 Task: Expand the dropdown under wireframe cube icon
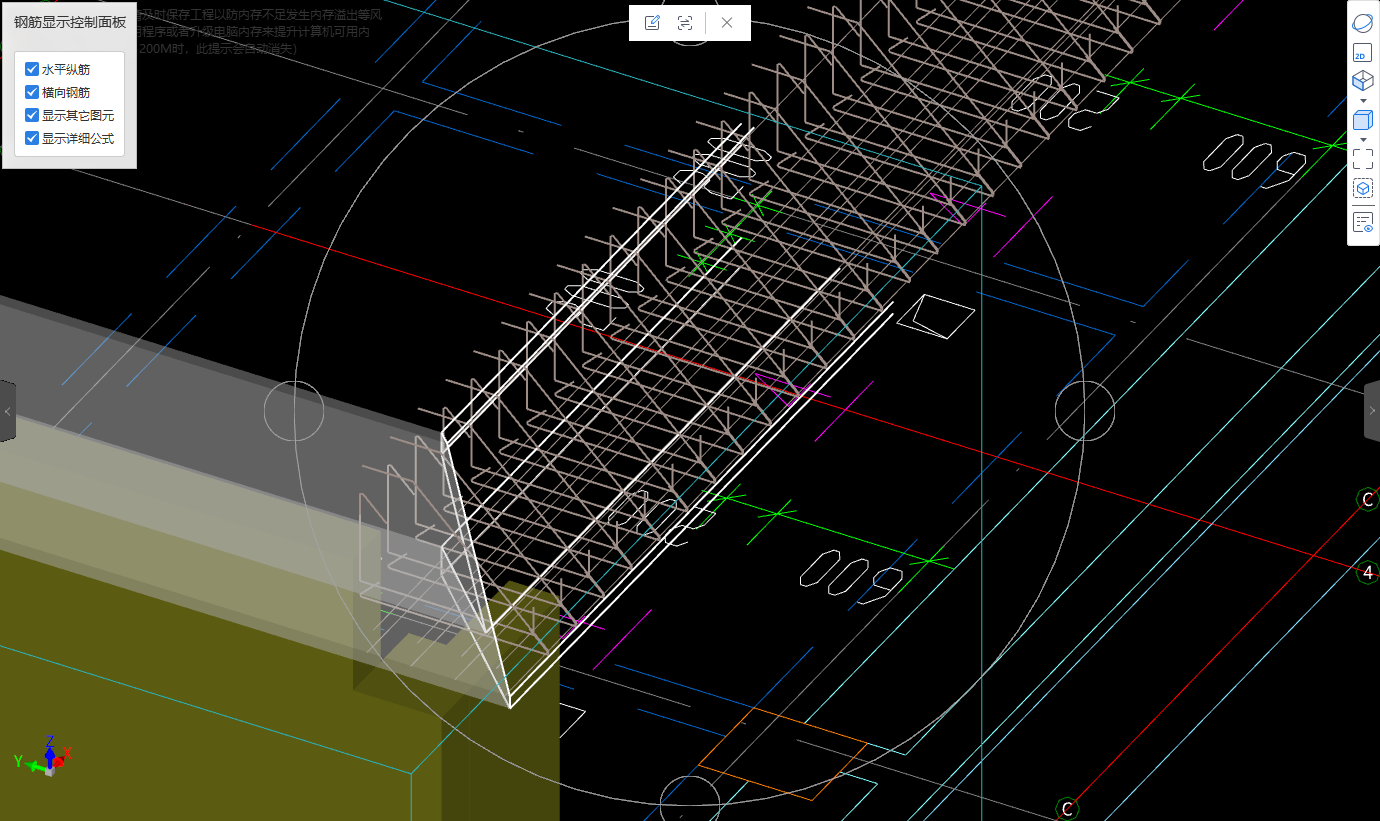tap(1363, 100)
